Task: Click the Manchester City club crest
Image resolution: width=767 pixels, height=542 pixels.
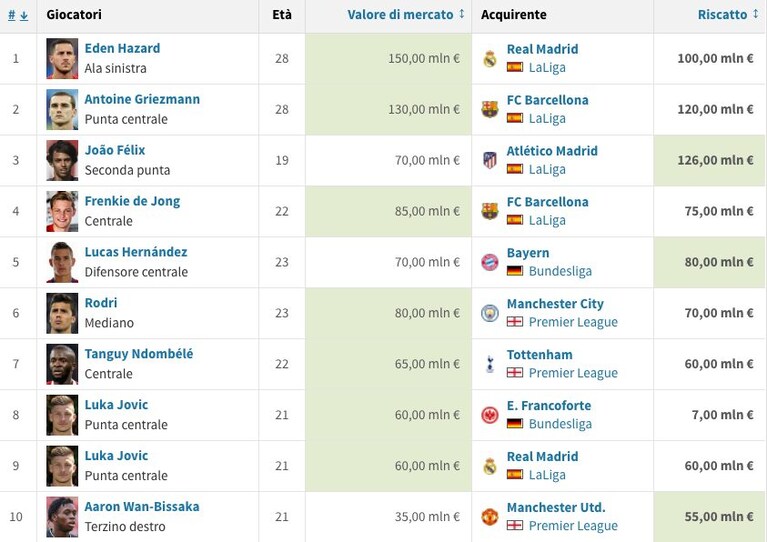Action: (x=490, y=313)
